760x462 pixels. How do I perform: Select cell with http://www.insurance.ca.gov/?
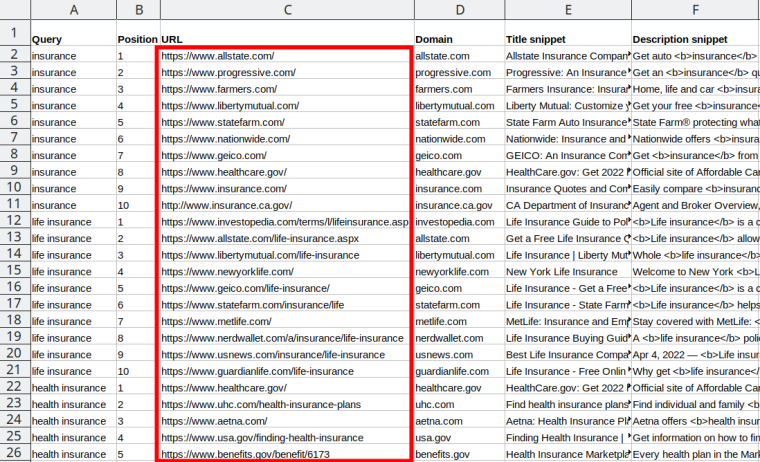tap(287, 205)
